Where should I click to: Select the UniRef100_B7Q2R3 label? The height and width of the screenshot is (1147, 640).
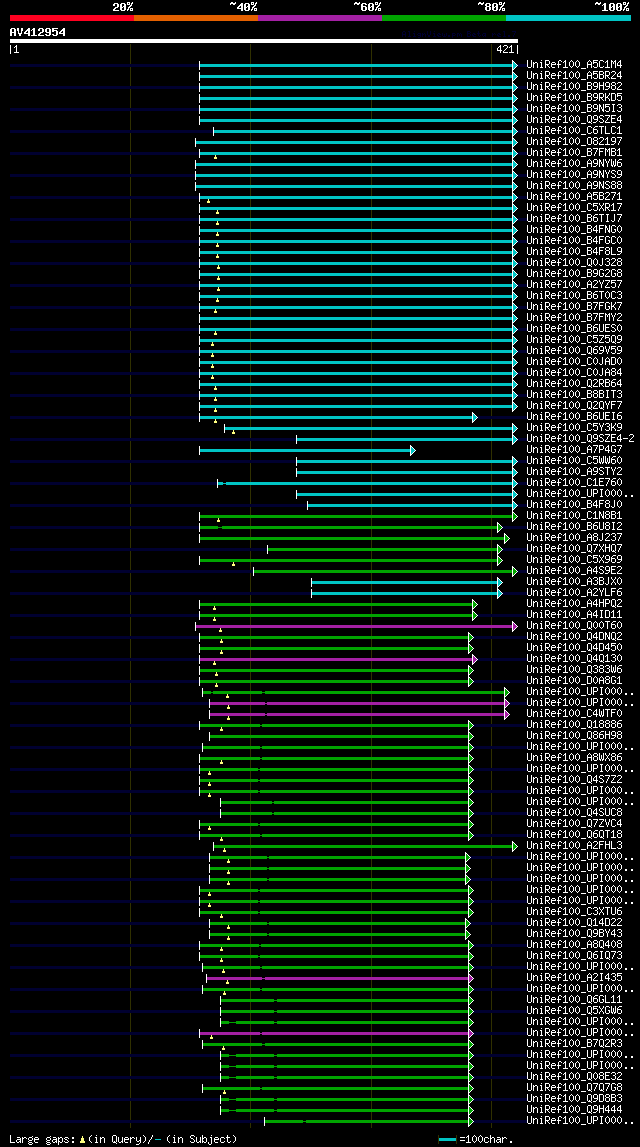(574, 1043)
